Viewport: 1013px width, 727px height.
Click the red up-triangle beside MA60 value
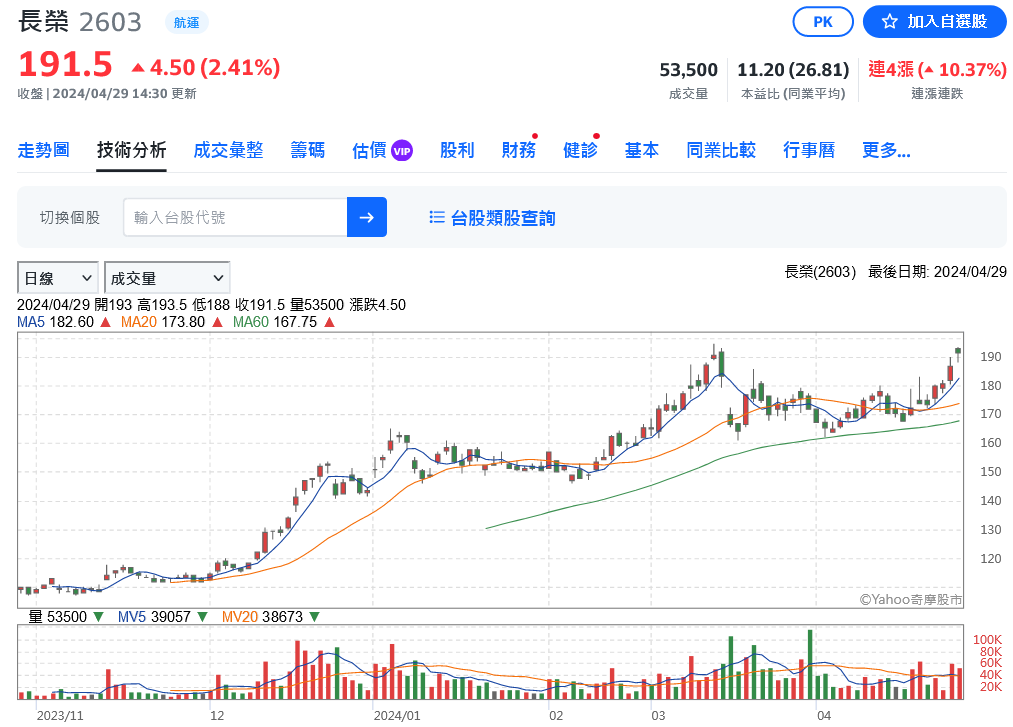click(329, 322)
